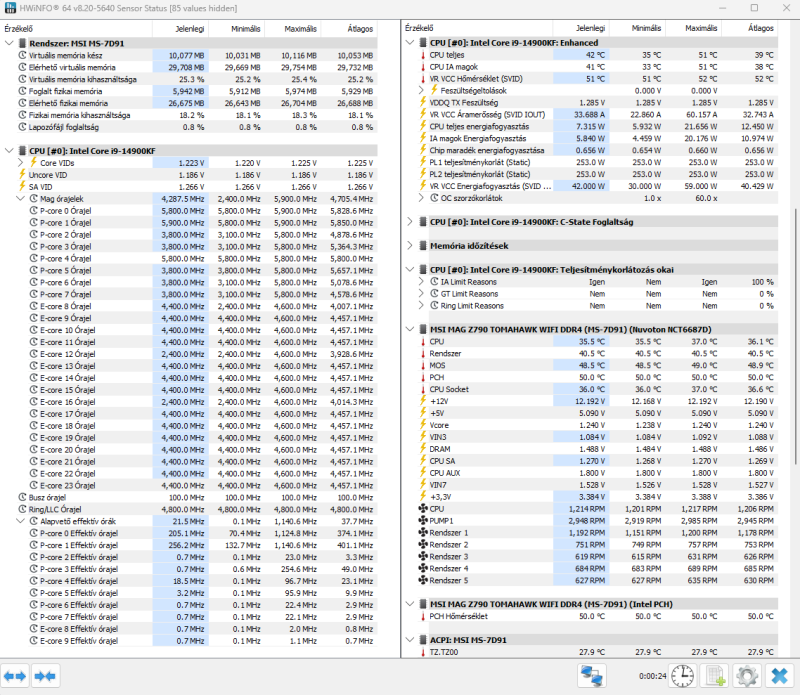Collapse the Nuvoton NCT6687D sensor group
The height and width of the screenshot is (695, 800).
(410, 330)
